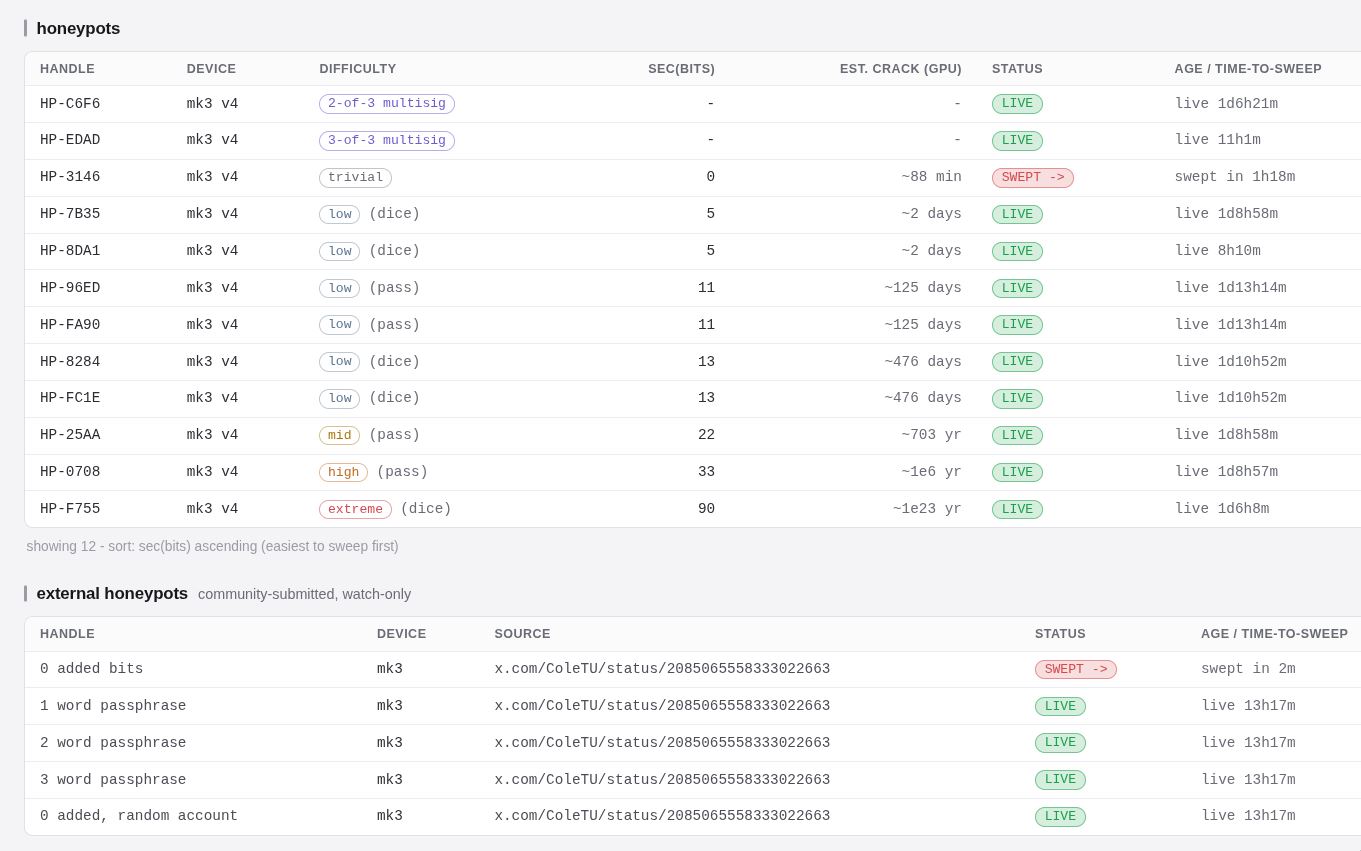Click the "trivial" difficulty badge

tap(355, 178)
